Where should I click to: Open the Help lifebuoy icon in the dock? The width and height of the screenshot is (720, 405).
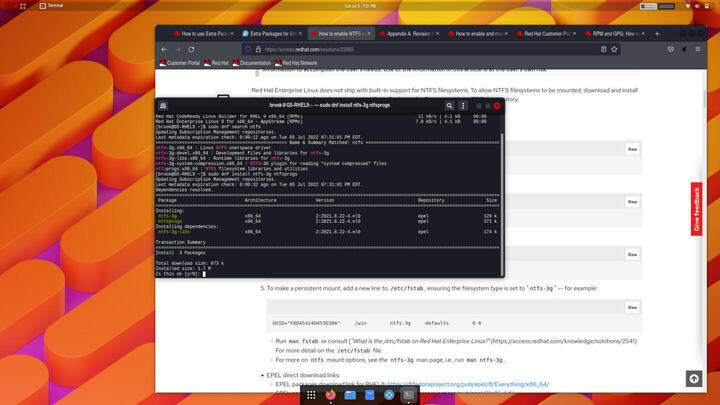[x=389, y=395]
